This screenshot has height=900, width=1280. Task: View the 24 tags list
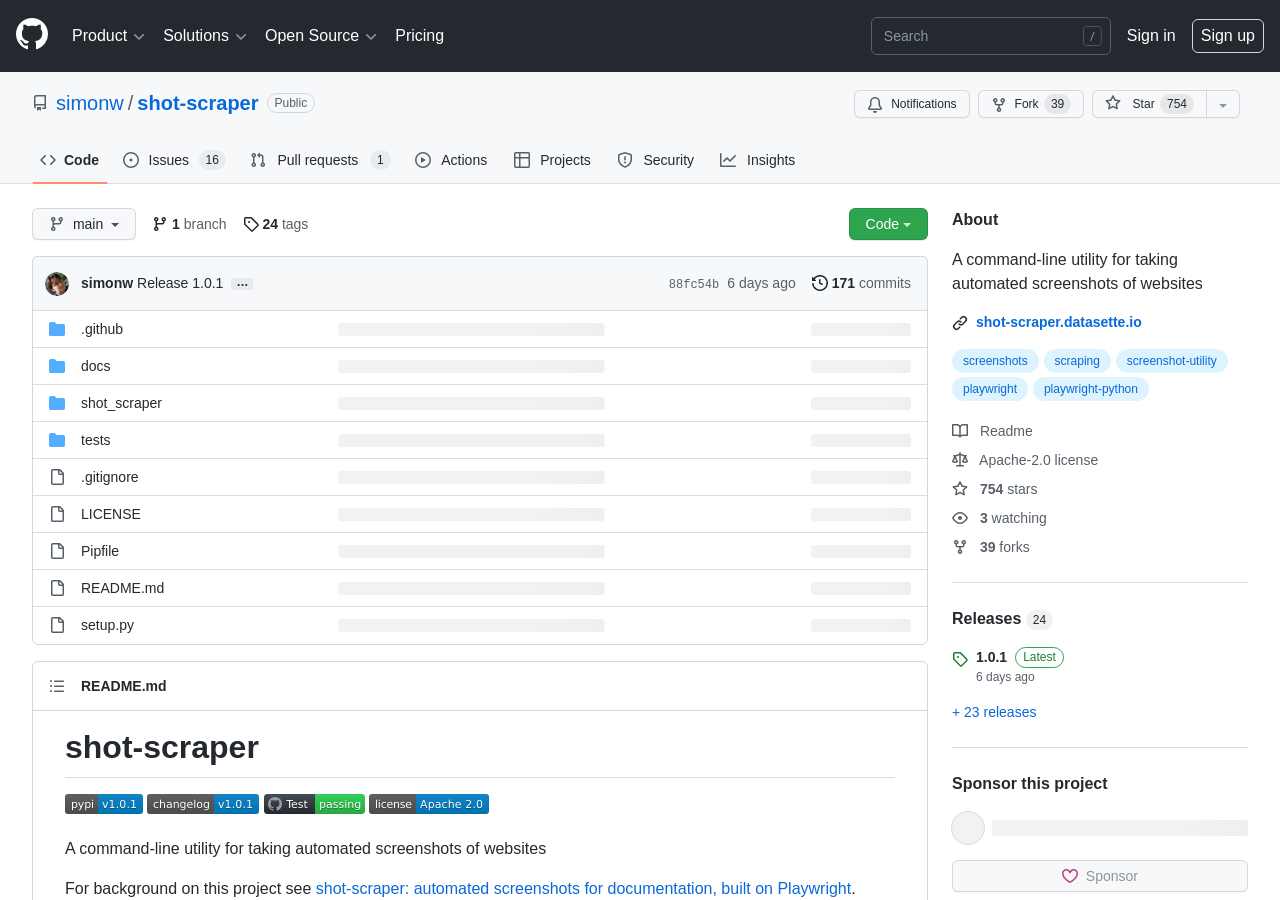point(276,224)
